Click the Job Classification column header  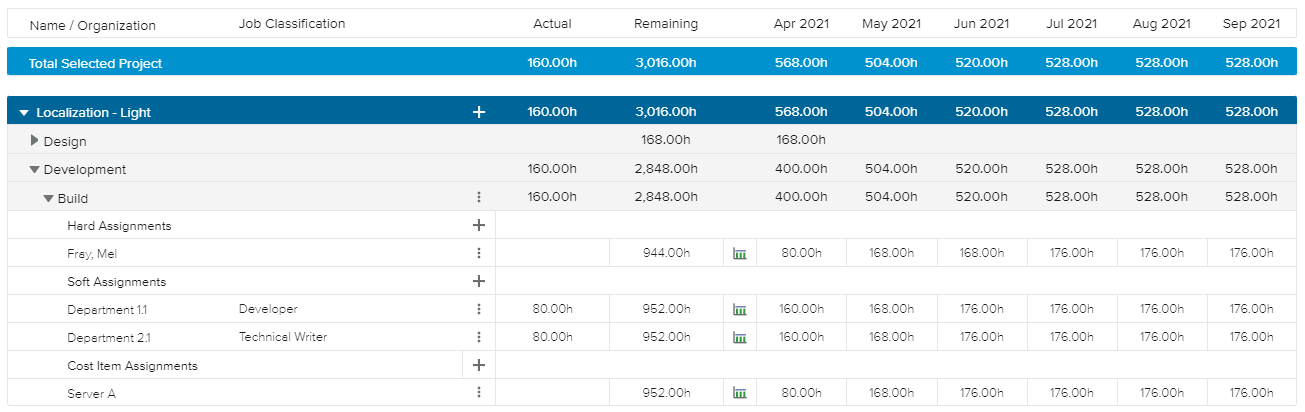click(292, 24)
